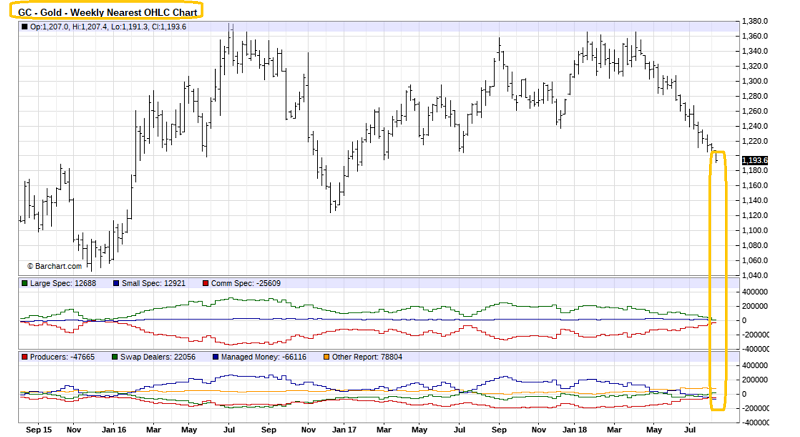Click the Barchart.com copyright text
The image size is (800, 437).
coord(55,266)
